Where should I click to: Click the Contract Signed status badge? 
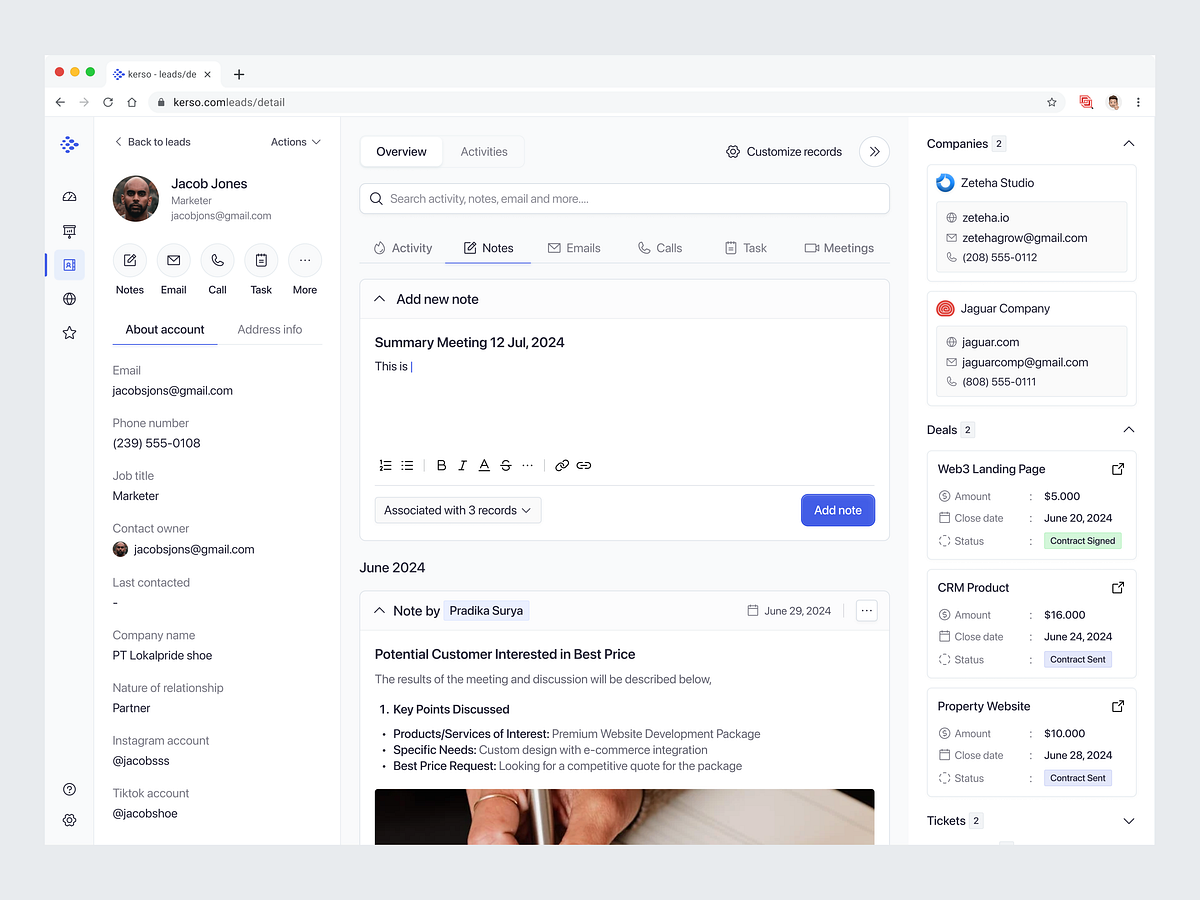pos(1082,540)
